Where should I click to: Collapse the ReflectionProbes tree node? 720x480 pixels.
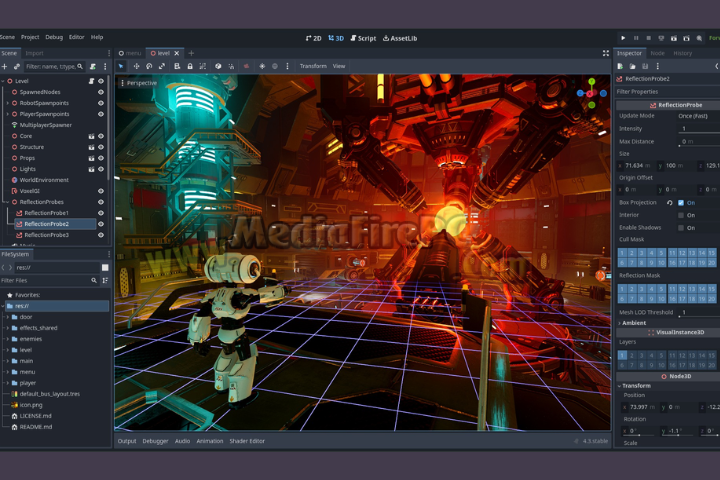click(7, 202)
